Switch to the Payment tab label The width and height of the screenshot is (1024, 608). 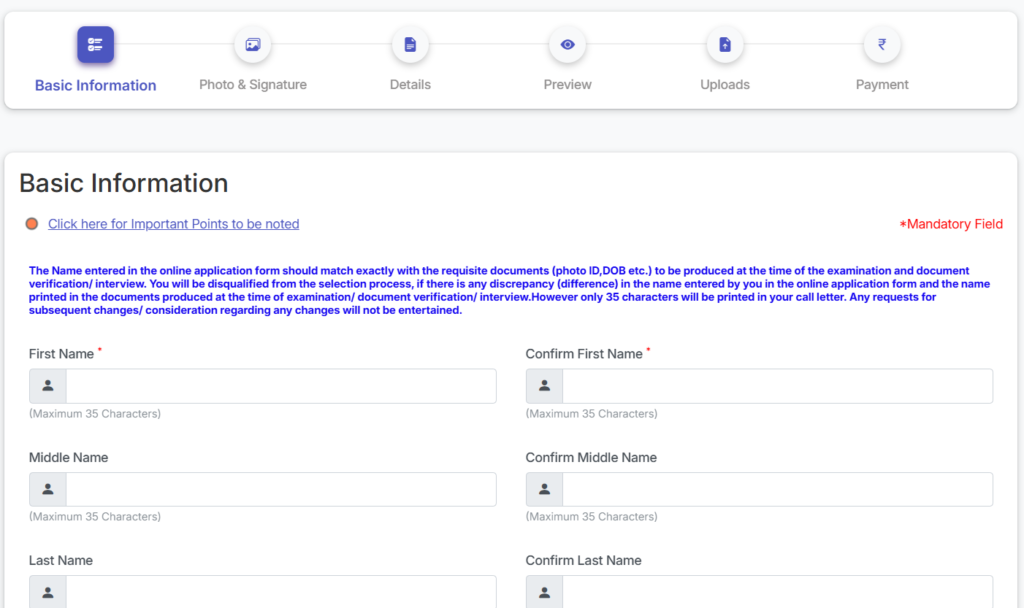click(882, 85)
